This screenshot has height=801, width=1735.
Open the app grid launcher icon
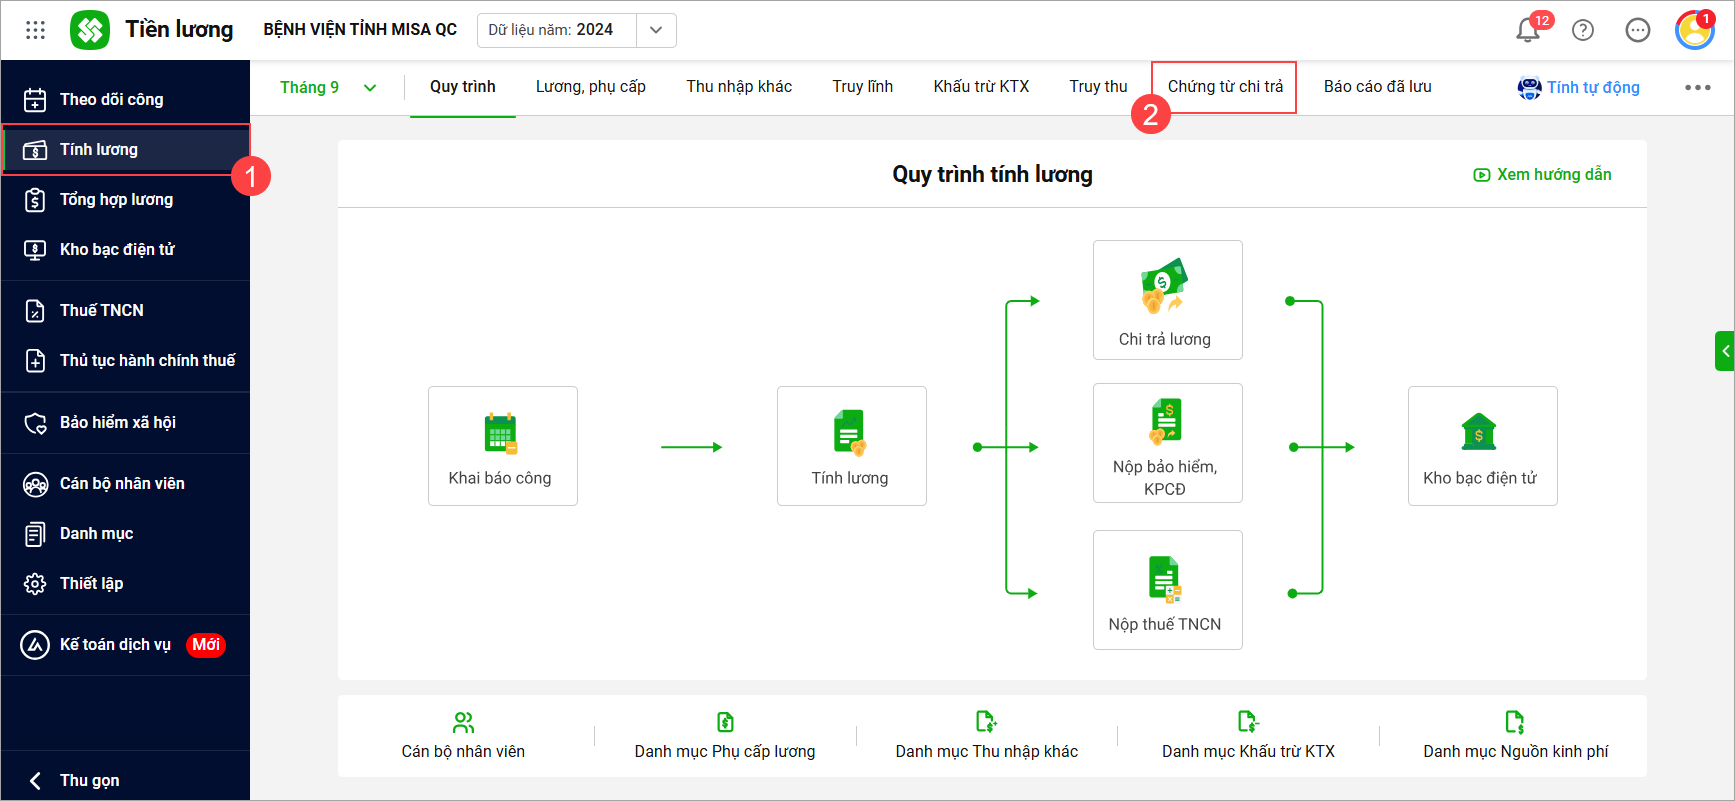[x=36, y=30]
